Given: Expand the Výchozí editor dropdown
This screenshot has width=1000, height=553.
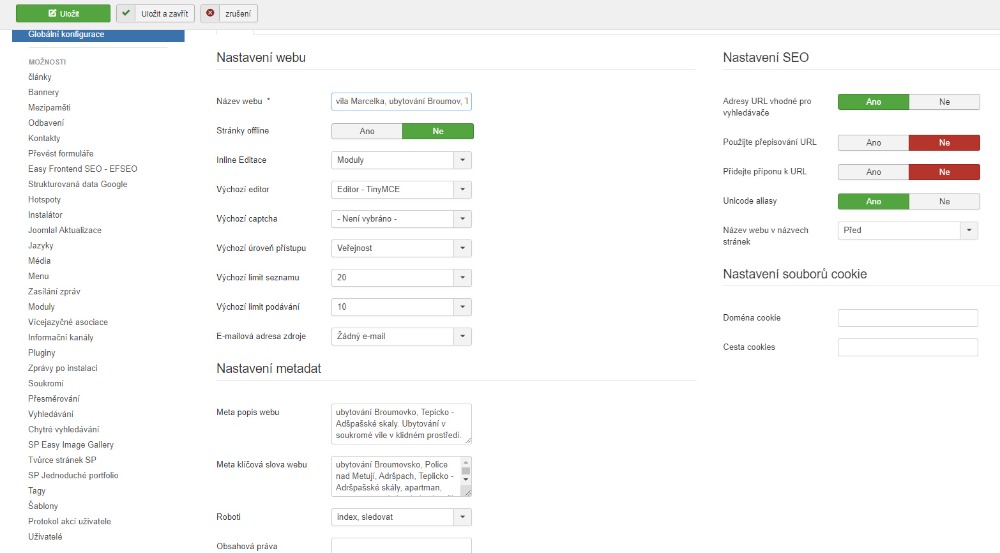Looking at the screenshot, I should coord(401,189).
